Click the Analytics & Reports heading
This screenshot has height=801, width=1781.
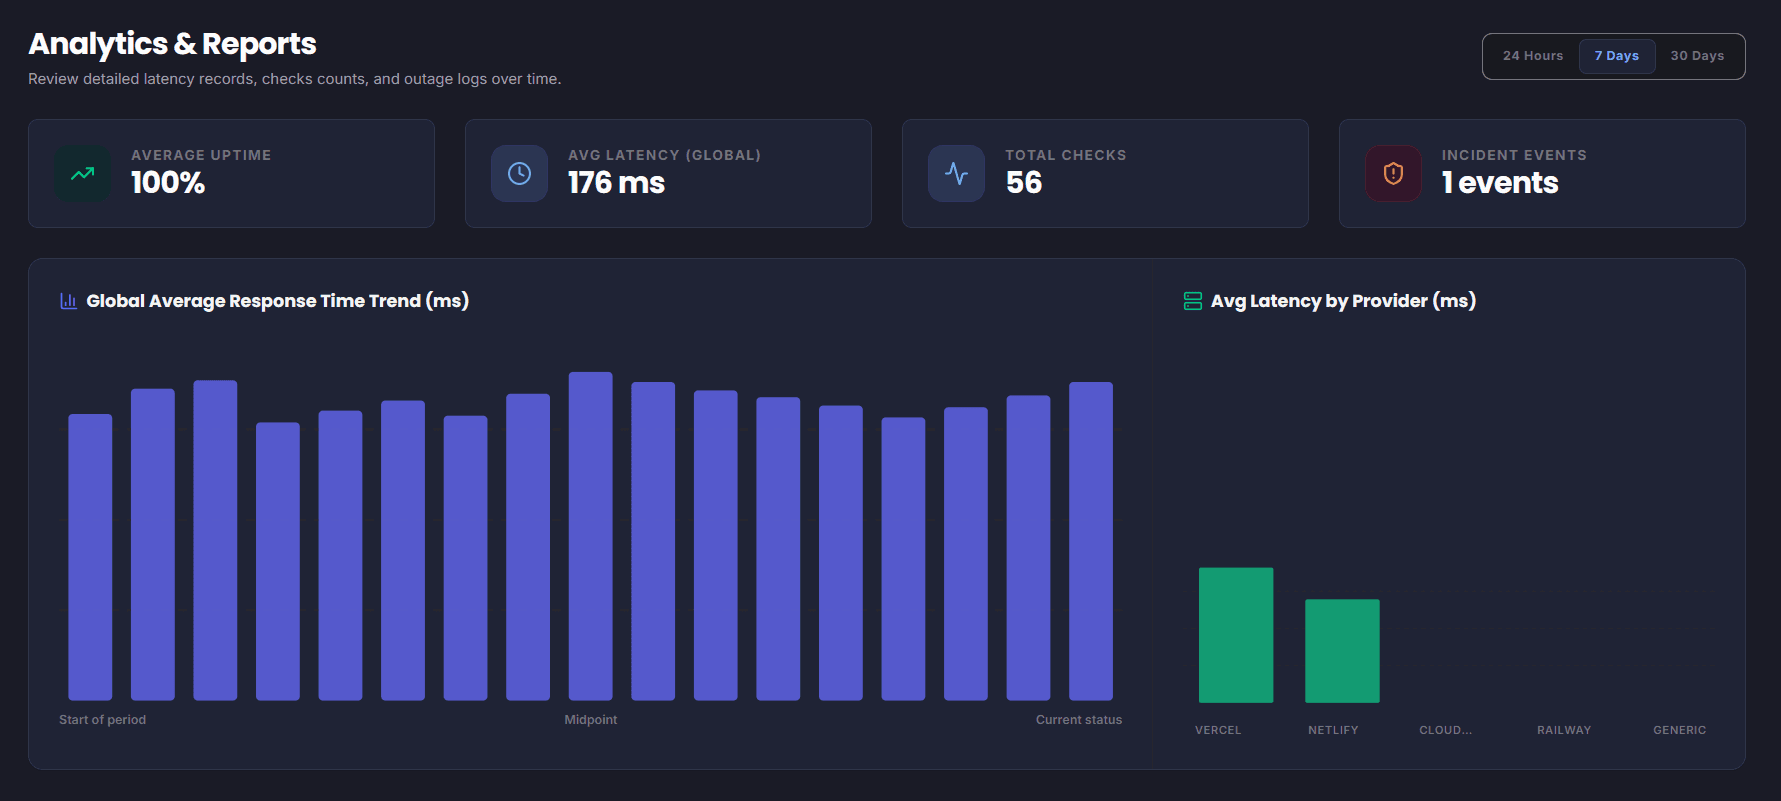pos(172,44)
